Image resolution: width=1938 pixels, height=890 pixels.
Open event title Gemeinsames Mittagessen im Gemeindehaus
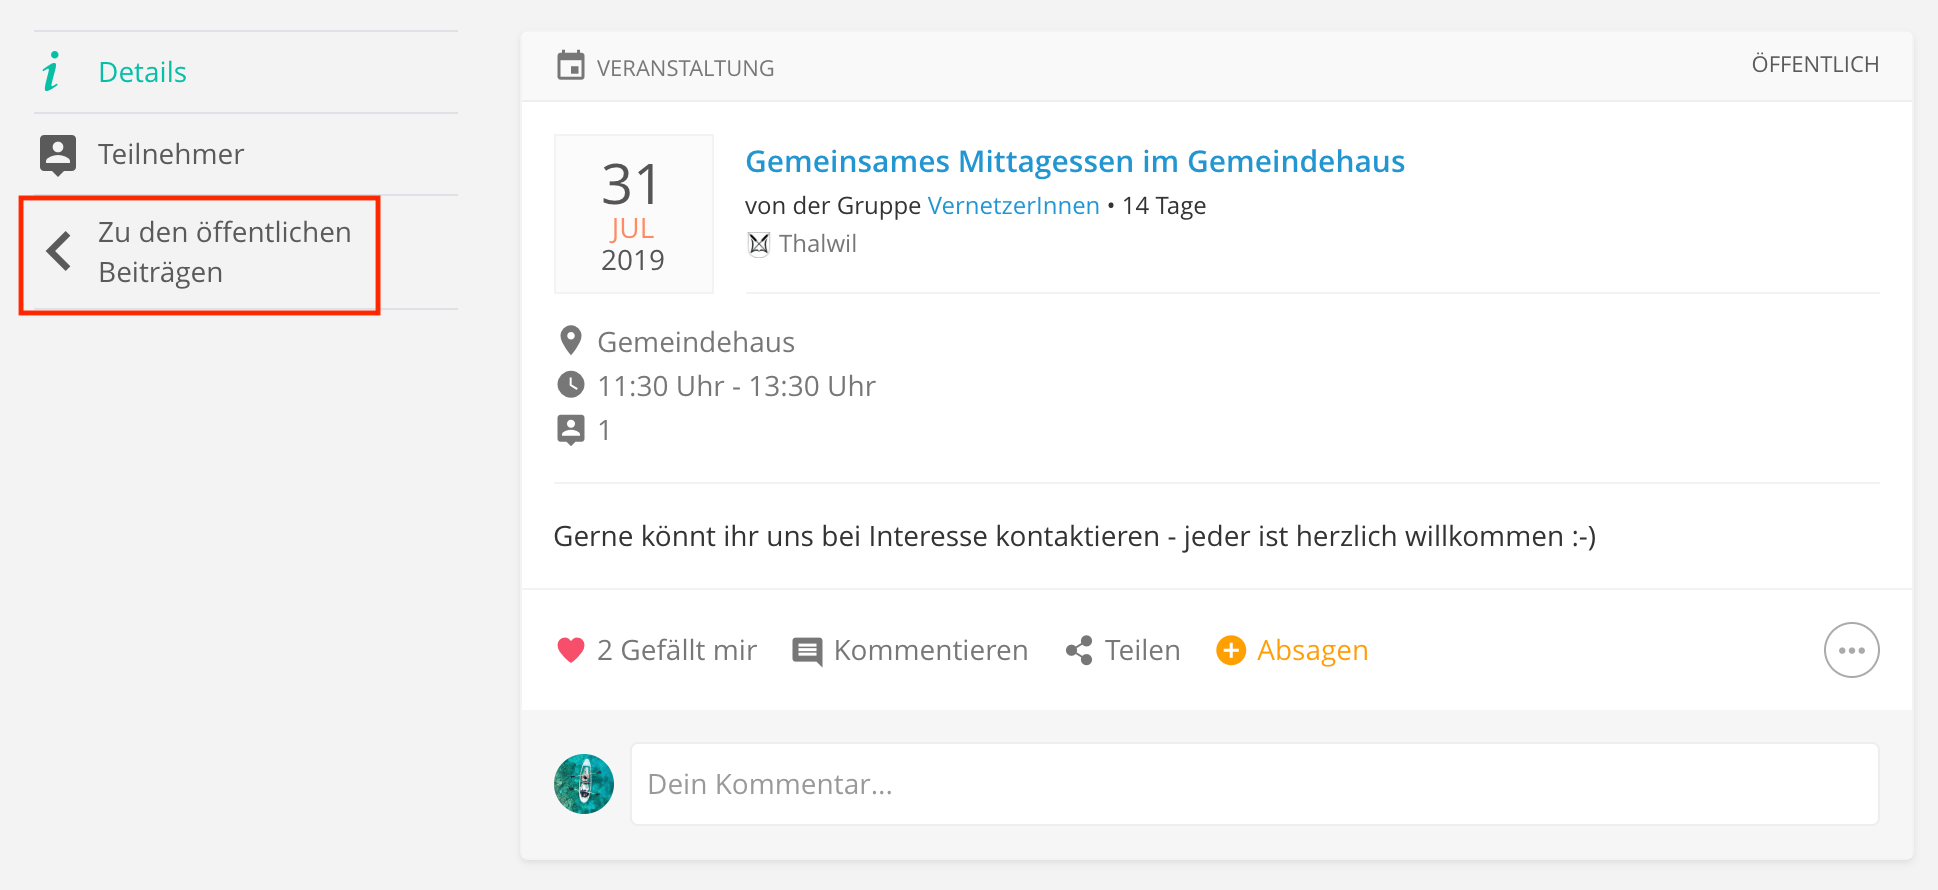coord(1075,161)
